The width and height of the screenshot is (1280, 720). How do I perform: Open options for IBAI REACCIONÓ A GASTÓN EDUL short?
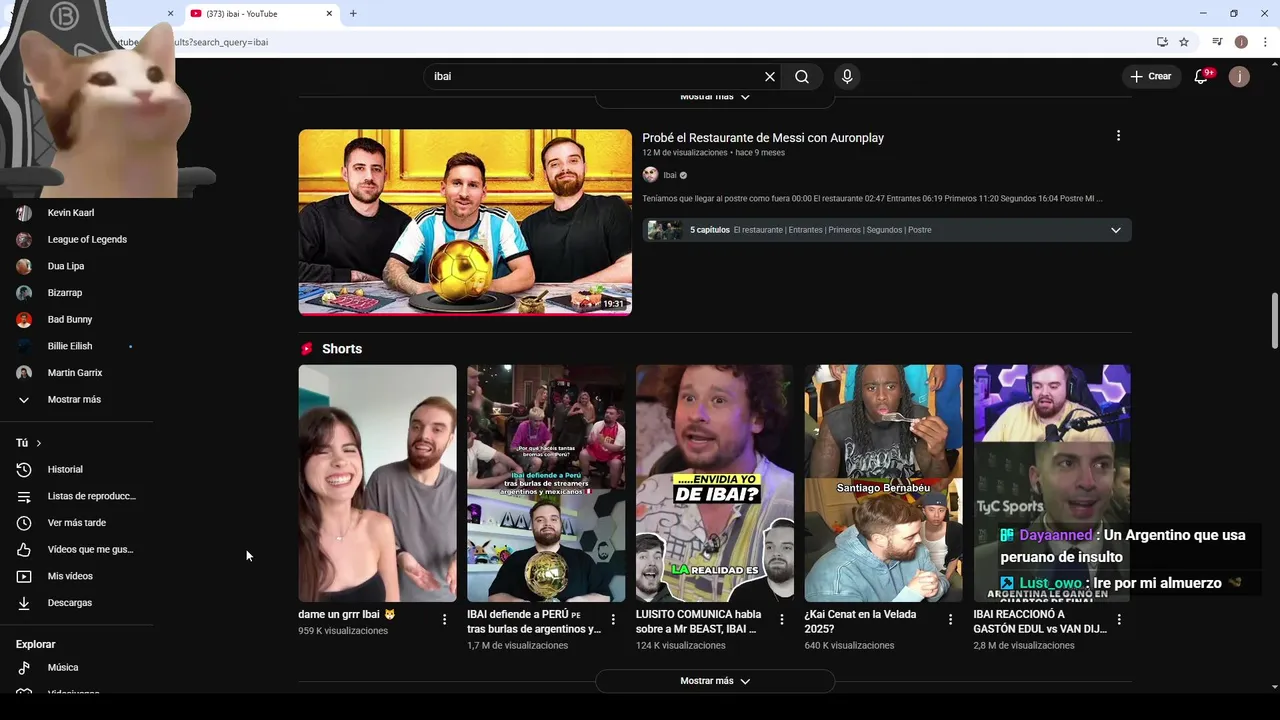pyautogui.click(x=1119, y=620)
